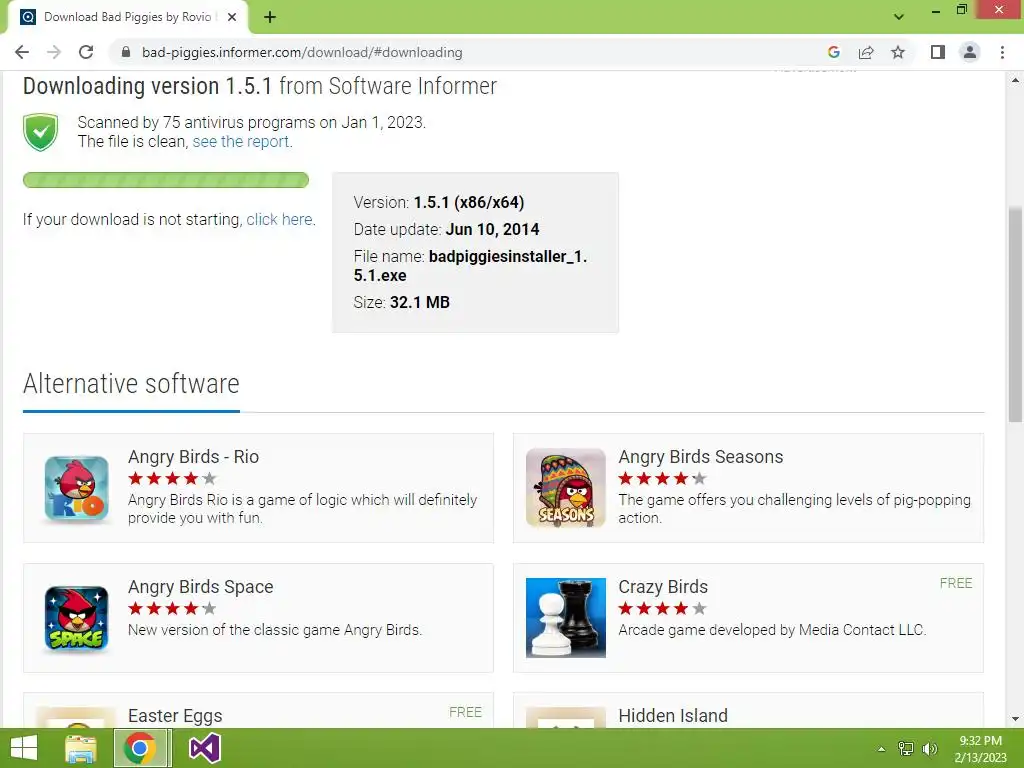Click the Angry Birds Rio star rating
Image resolution: width=1024 pixels, height=768 pixels.
(172, 479)
